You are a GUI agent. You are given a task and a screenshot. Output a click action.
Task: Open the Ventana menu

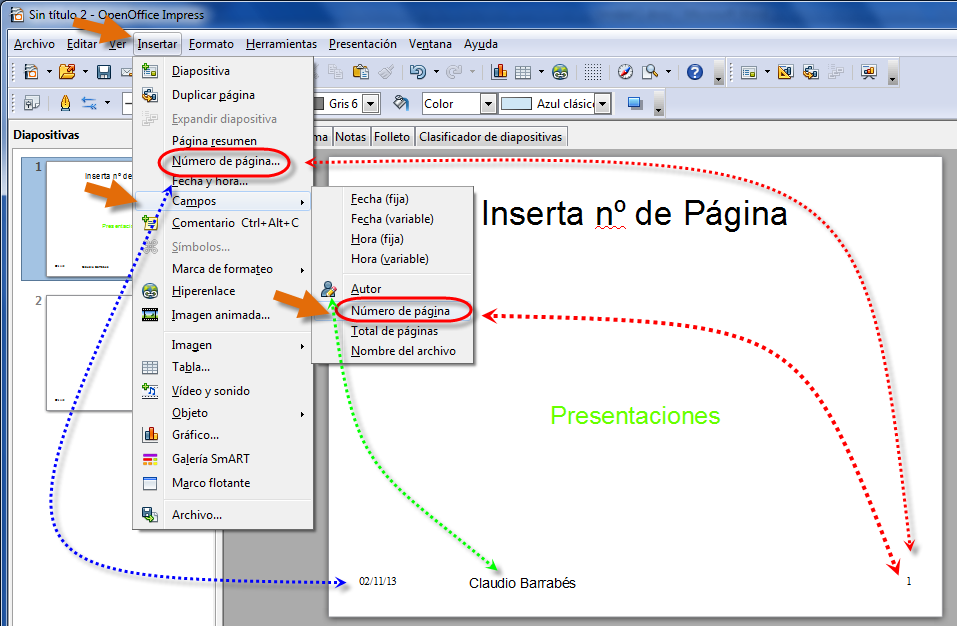[430, 44]
